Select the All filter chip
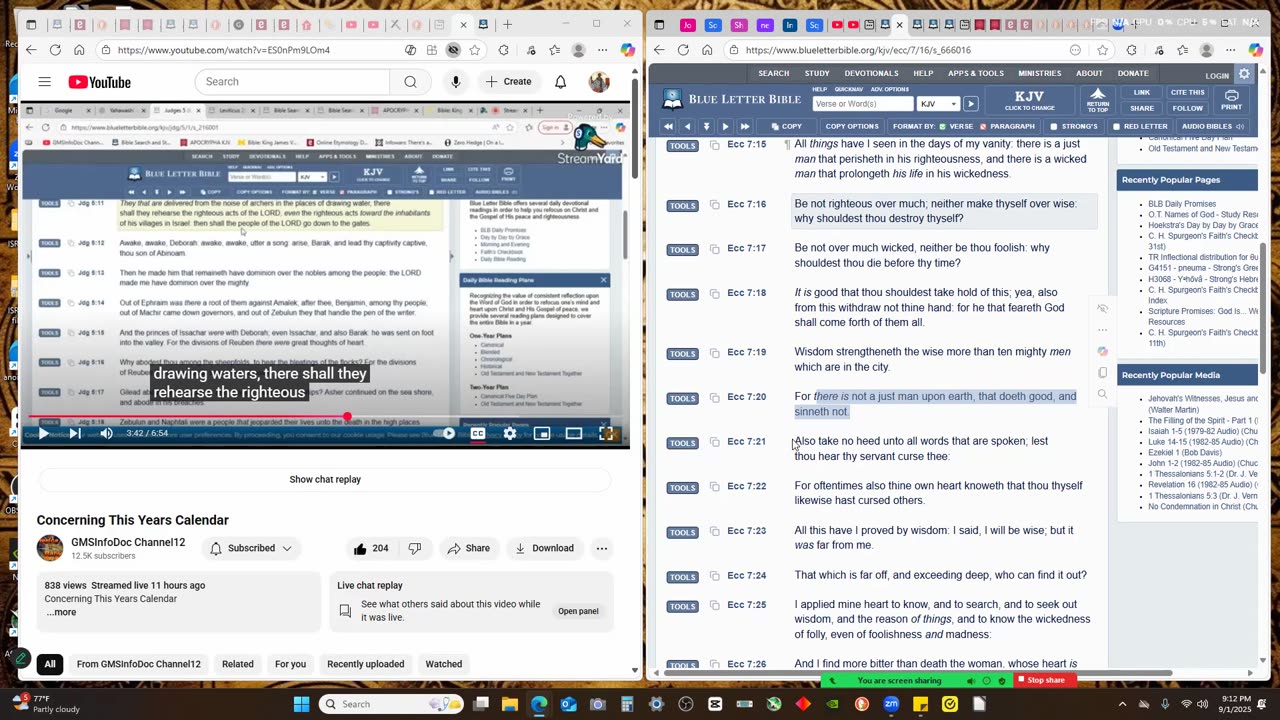Screen dimensions: 1280x720 click(x=50, y=664)
